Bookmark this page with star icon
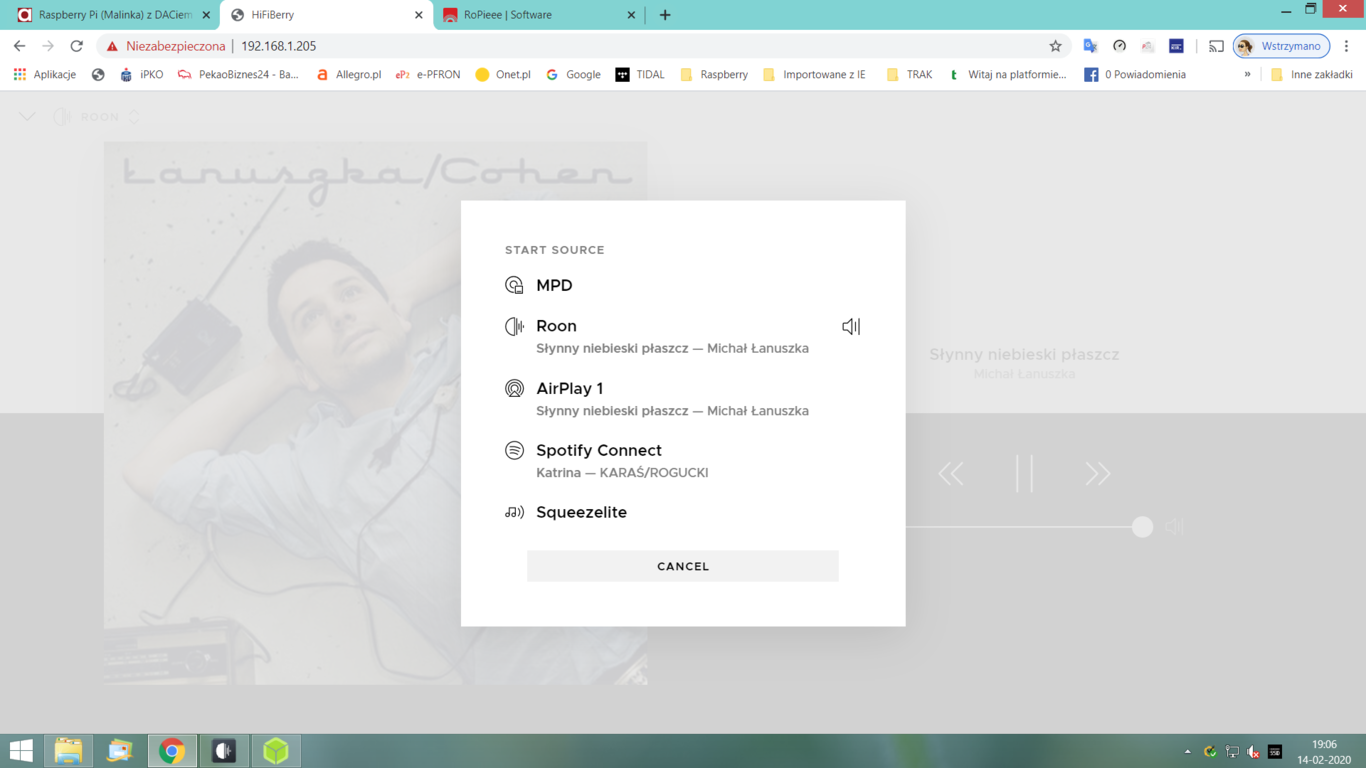Viewport: 1366px width, 768px height. (1055, 46)
